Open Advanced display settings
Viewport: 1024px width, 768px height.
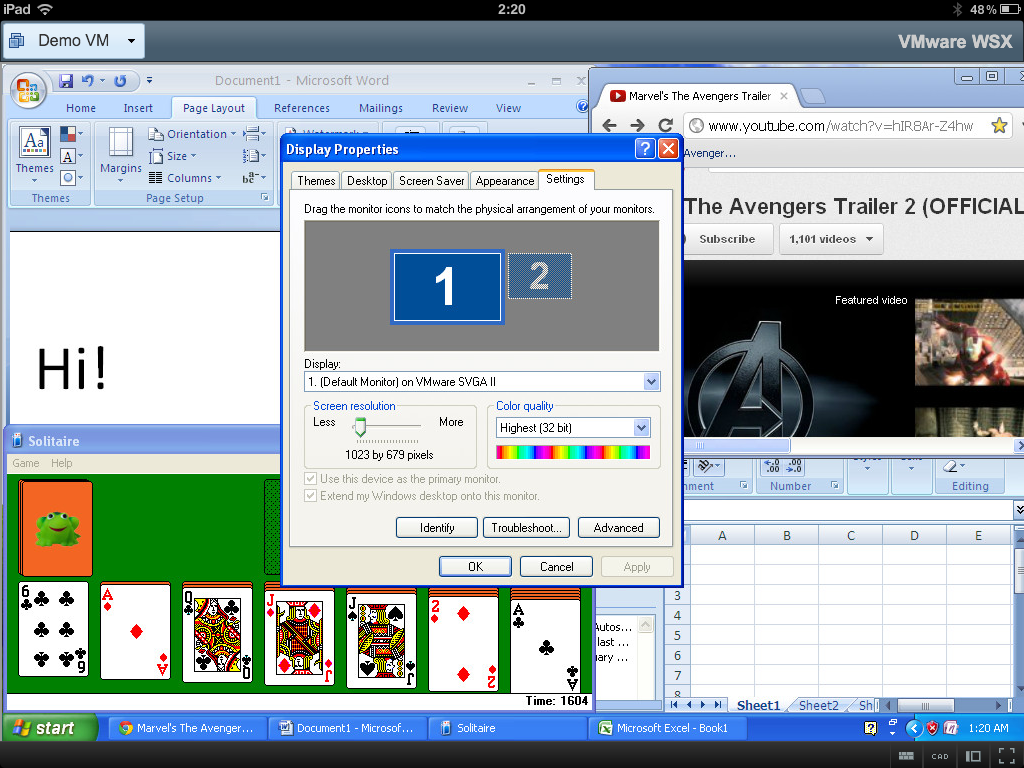click(618, 528)
